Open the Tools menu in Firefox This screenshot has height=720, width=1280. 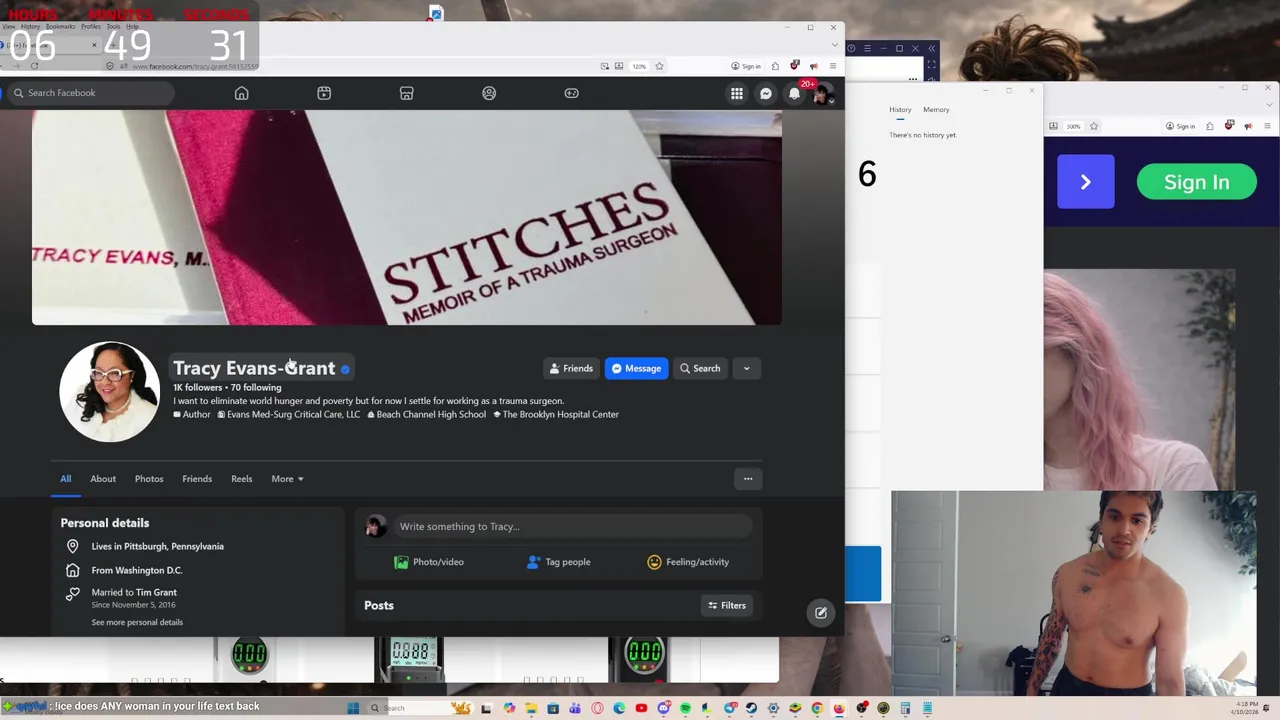point(113,26)
